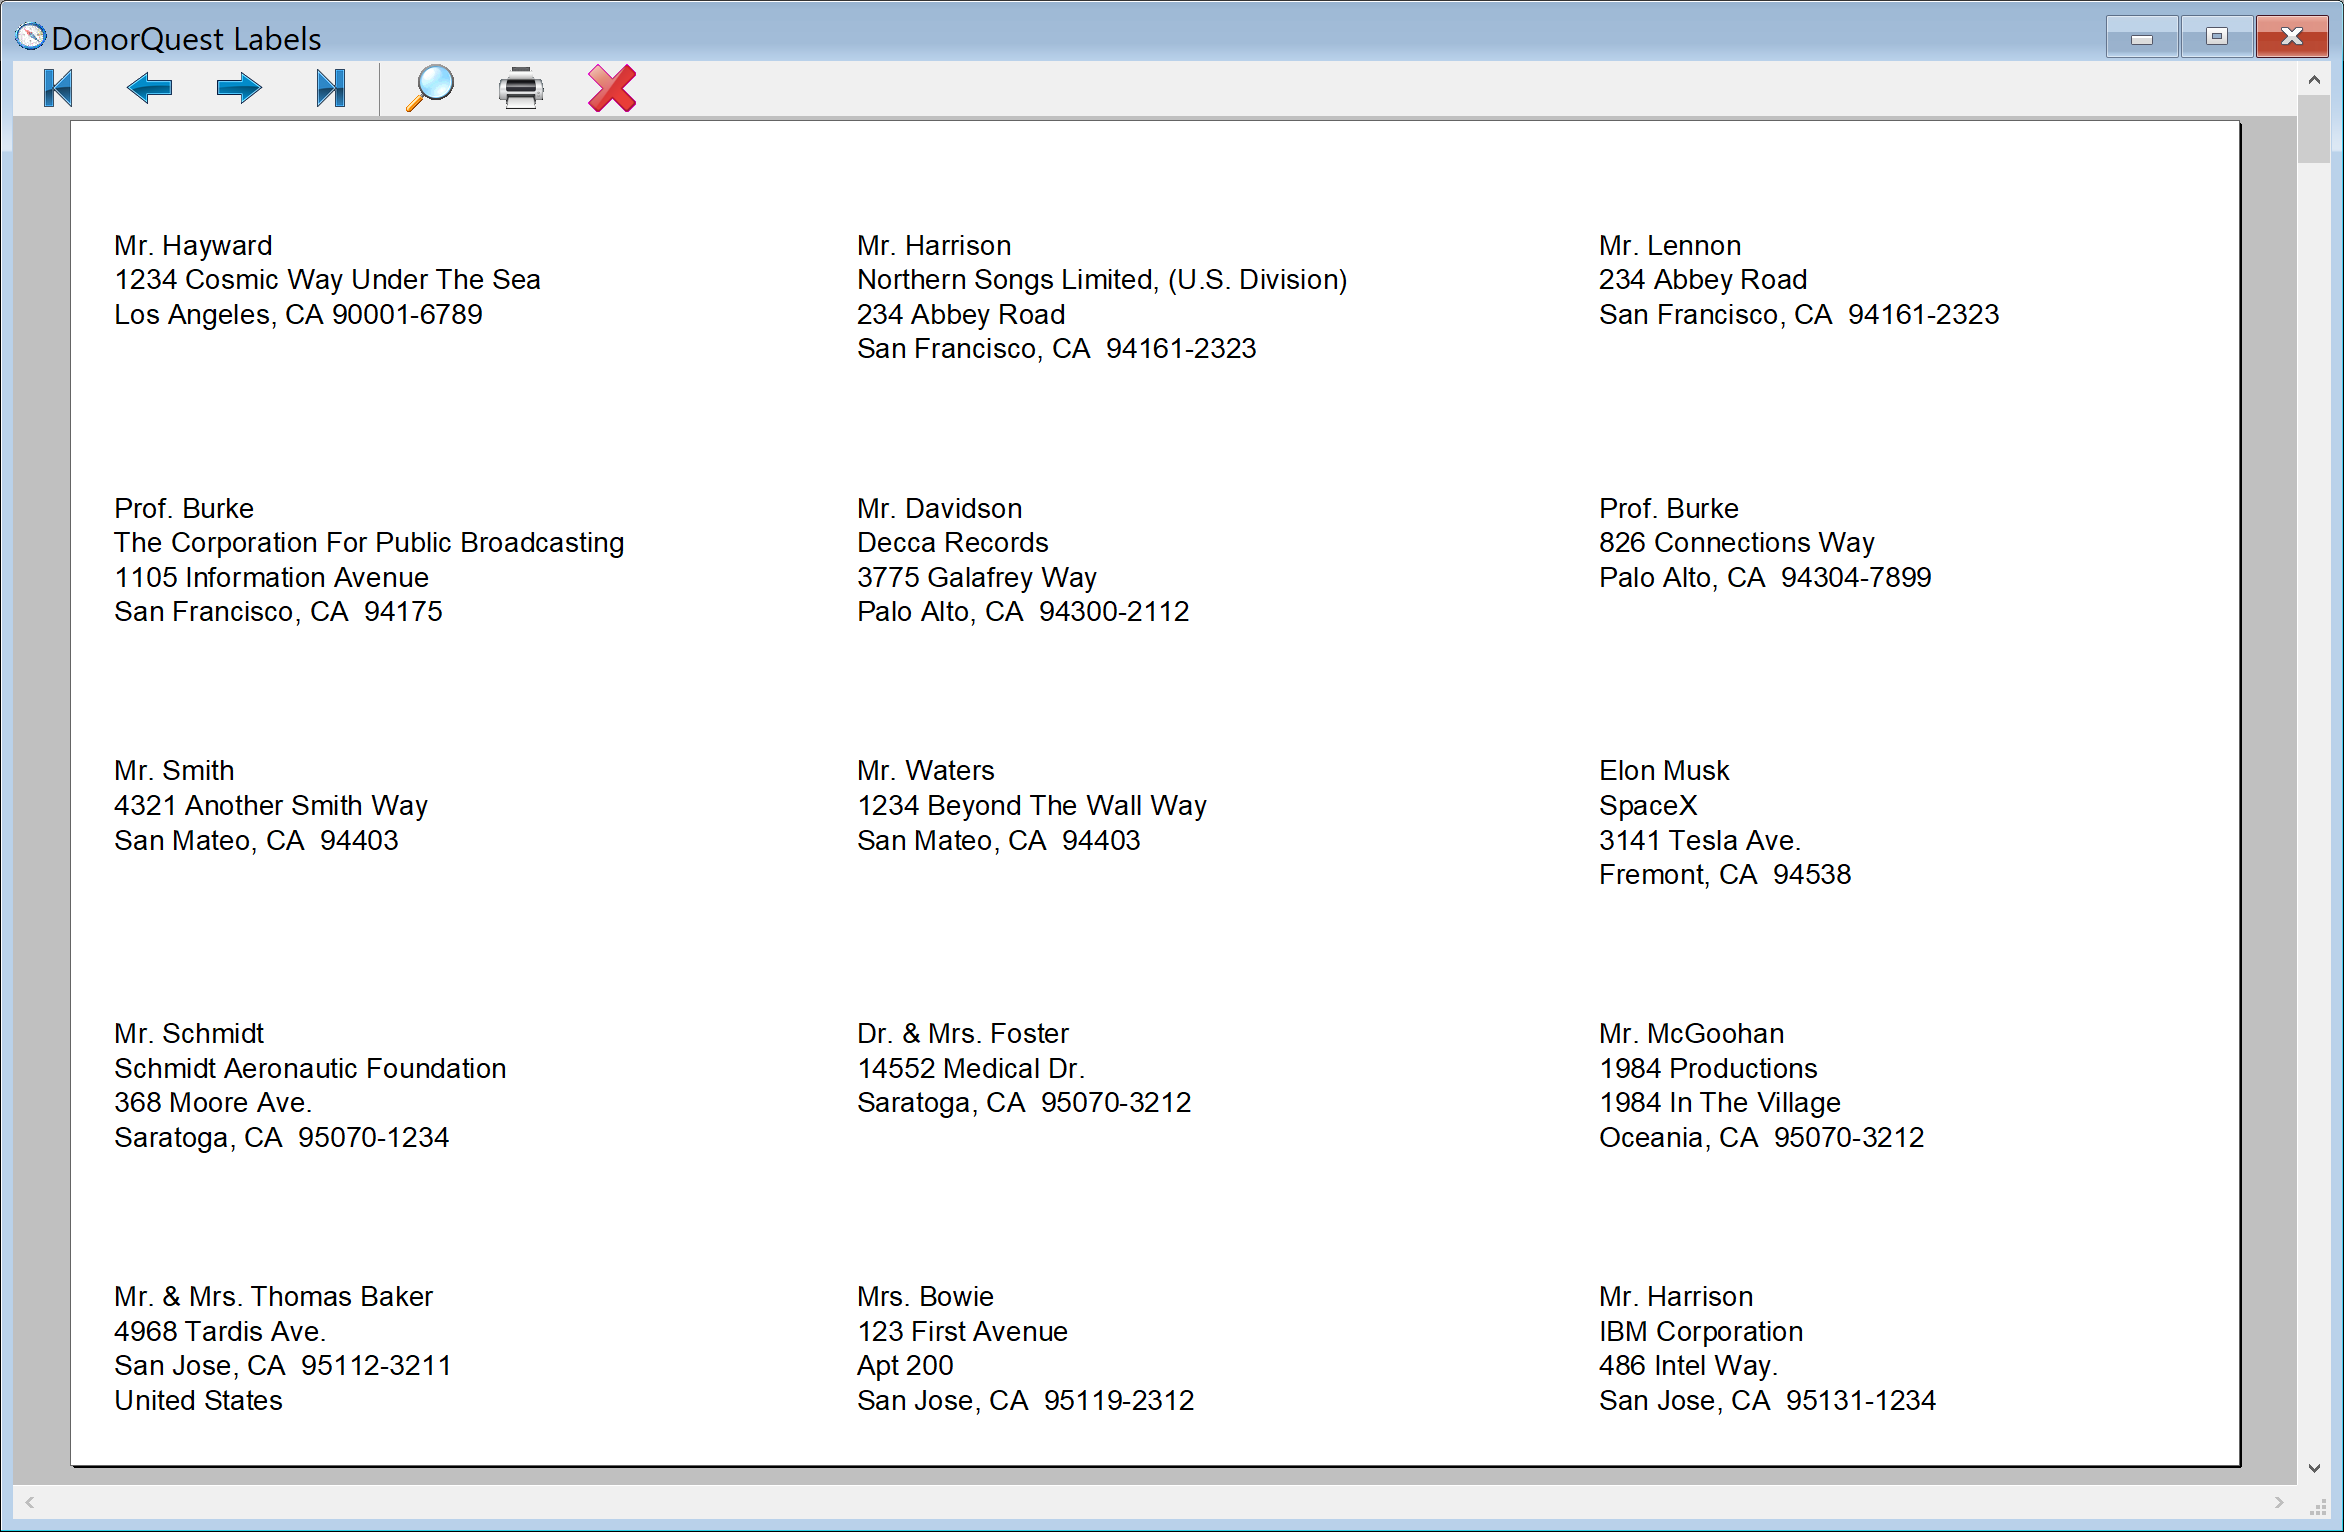Click the vertical scrollbar up arrow
The height and width of the screenshot is (1532, 2344).
point(2314,79)
